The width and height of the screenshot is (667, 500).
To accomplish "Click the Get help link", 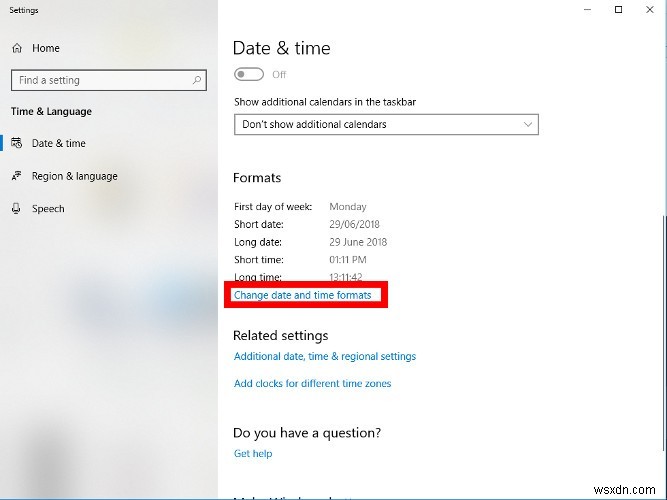I will [x=253, y=454].
